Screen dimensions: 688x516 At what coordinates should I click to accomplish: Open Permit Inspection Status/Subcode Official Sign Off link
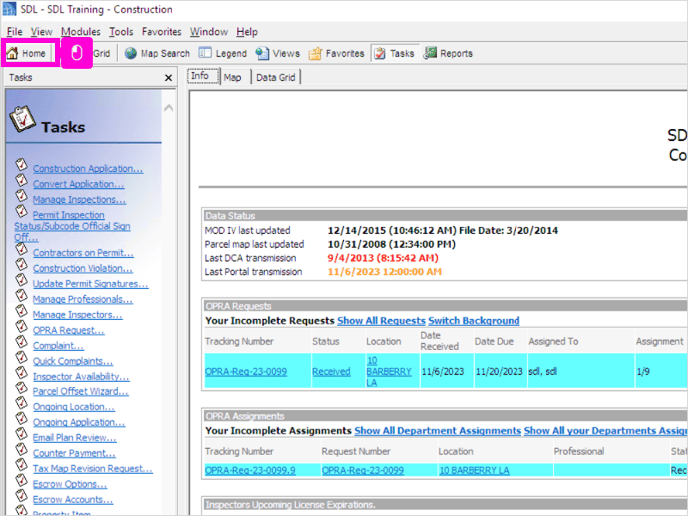tap(72, 226)
